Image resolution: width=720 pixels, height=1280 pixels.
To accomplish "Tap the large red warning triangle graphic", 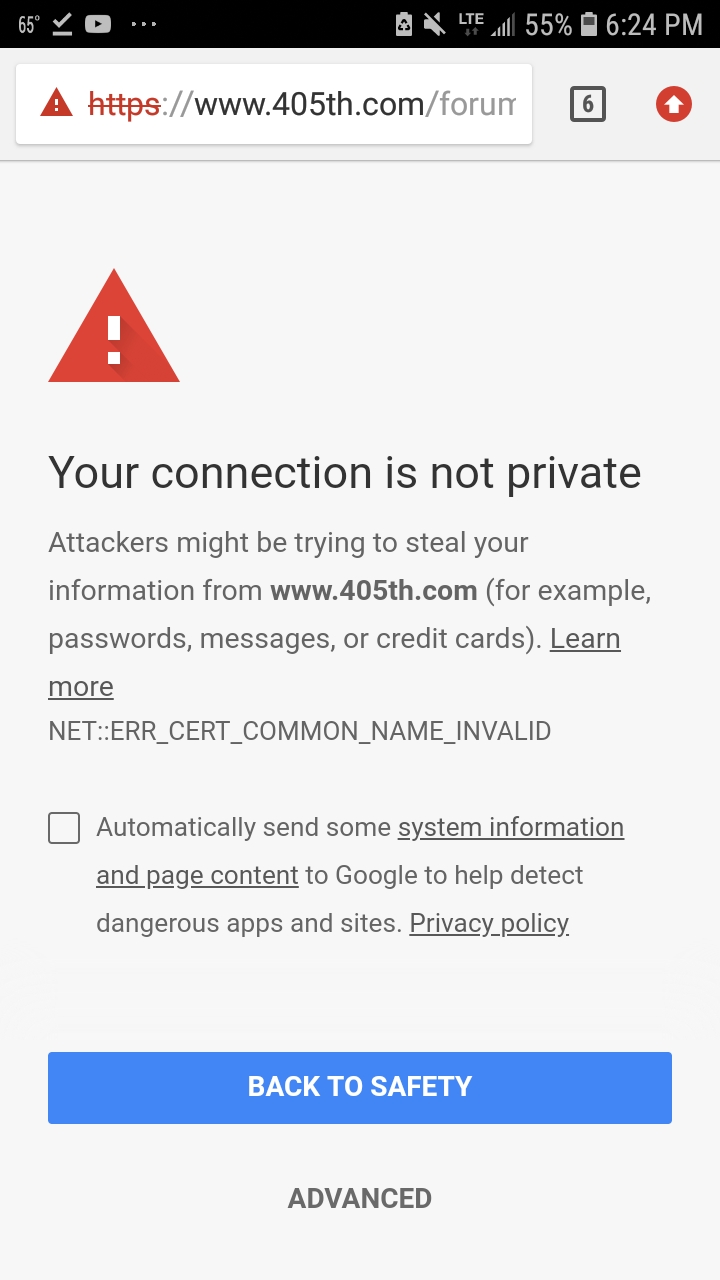I will click(114, 328).
